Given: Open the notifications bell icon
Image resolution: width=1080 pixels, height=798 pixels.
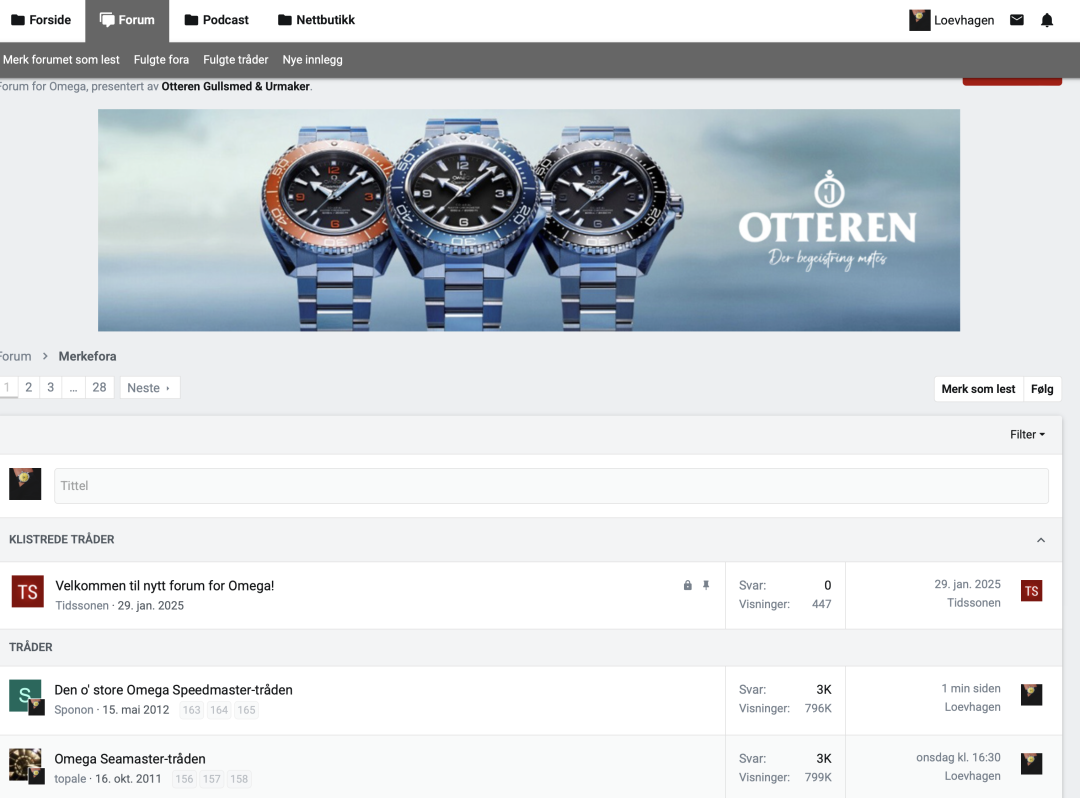Looking at the screenshot, I should (1047, 20).
